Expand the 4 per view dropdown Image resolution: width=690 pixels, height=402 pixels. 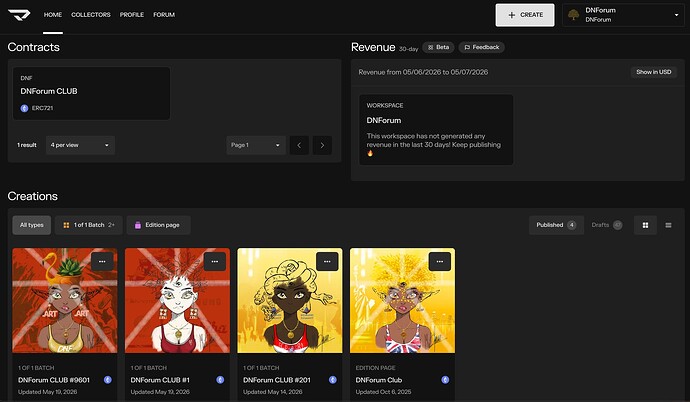80,145
